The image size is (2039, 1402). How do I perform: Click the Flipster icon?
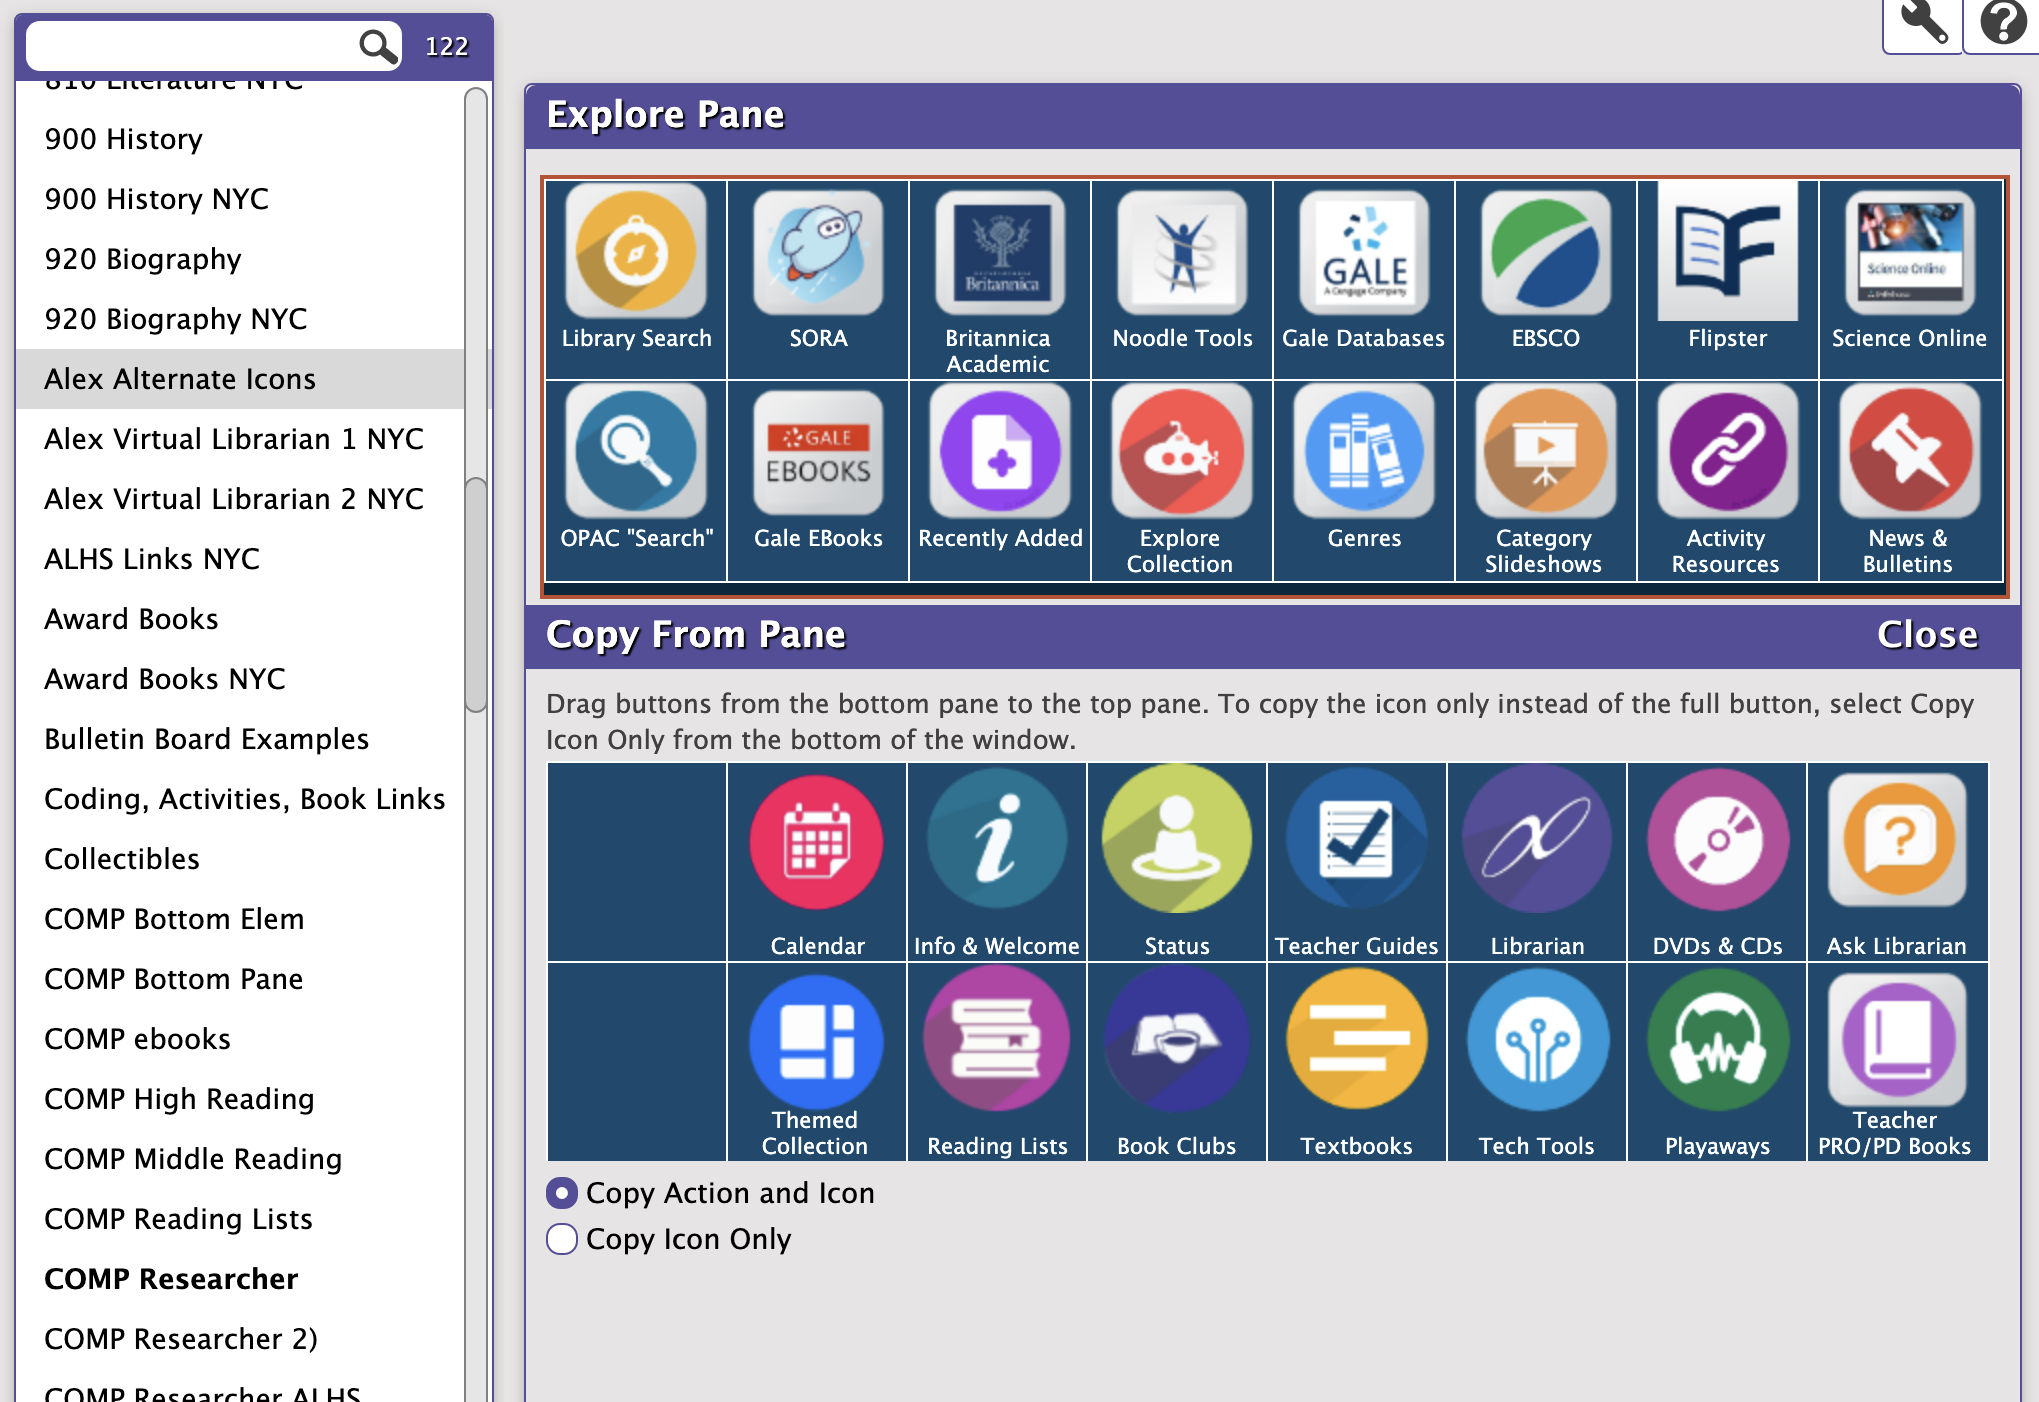(1728, 251)
